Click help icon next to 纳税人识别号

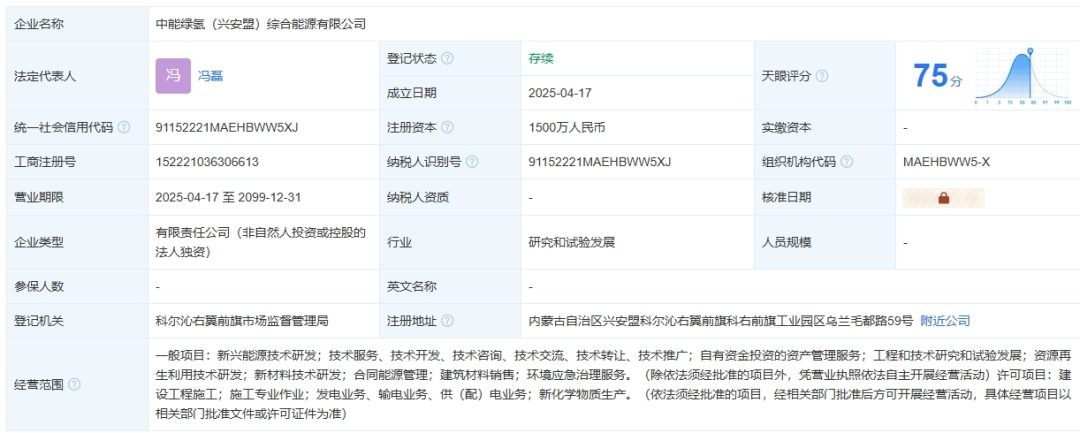(x=472, y=162)
